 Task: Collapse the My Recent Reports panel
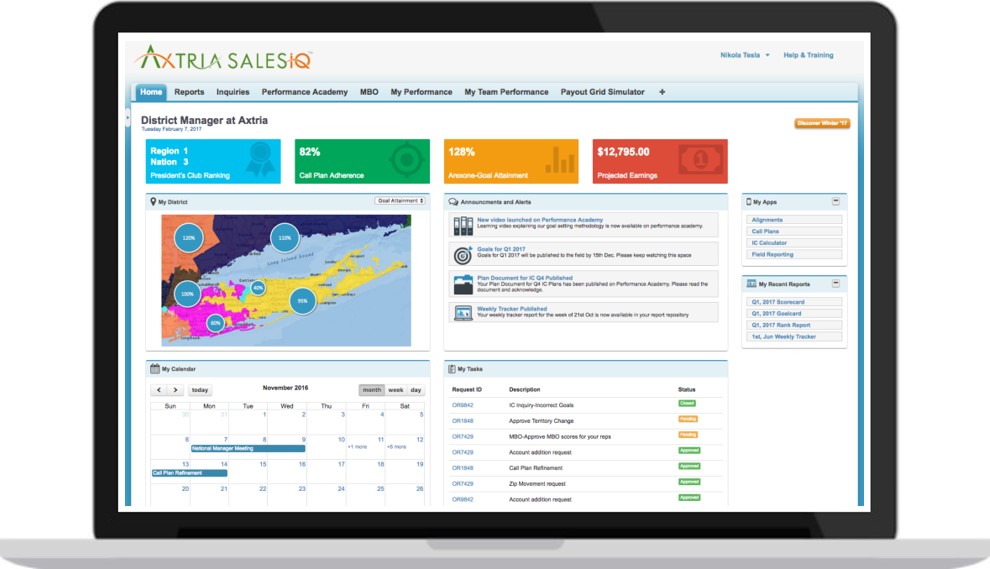pos(836,284)
